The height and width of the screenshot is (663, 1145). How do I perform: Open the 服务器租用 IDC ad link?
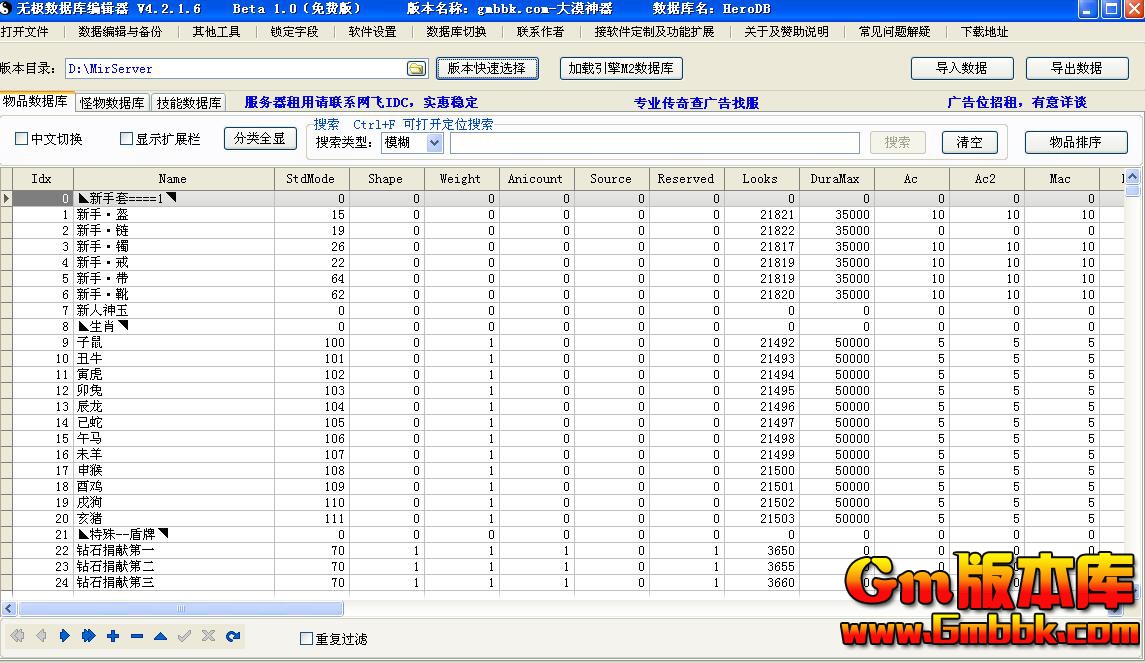click(x=361, y=102)
